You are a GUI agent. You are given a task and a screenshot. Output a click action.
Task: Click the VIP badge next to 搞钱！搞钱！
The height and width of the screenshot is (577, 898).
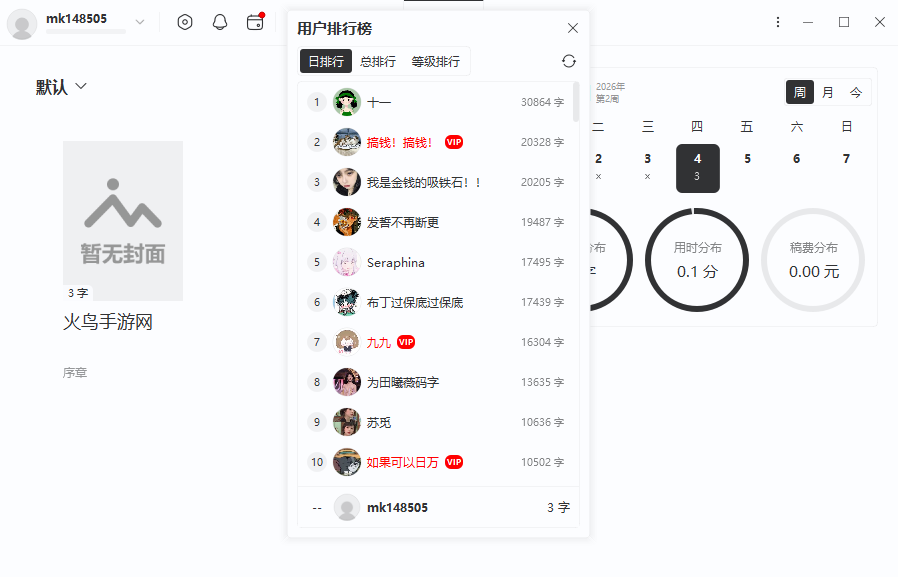454,143
